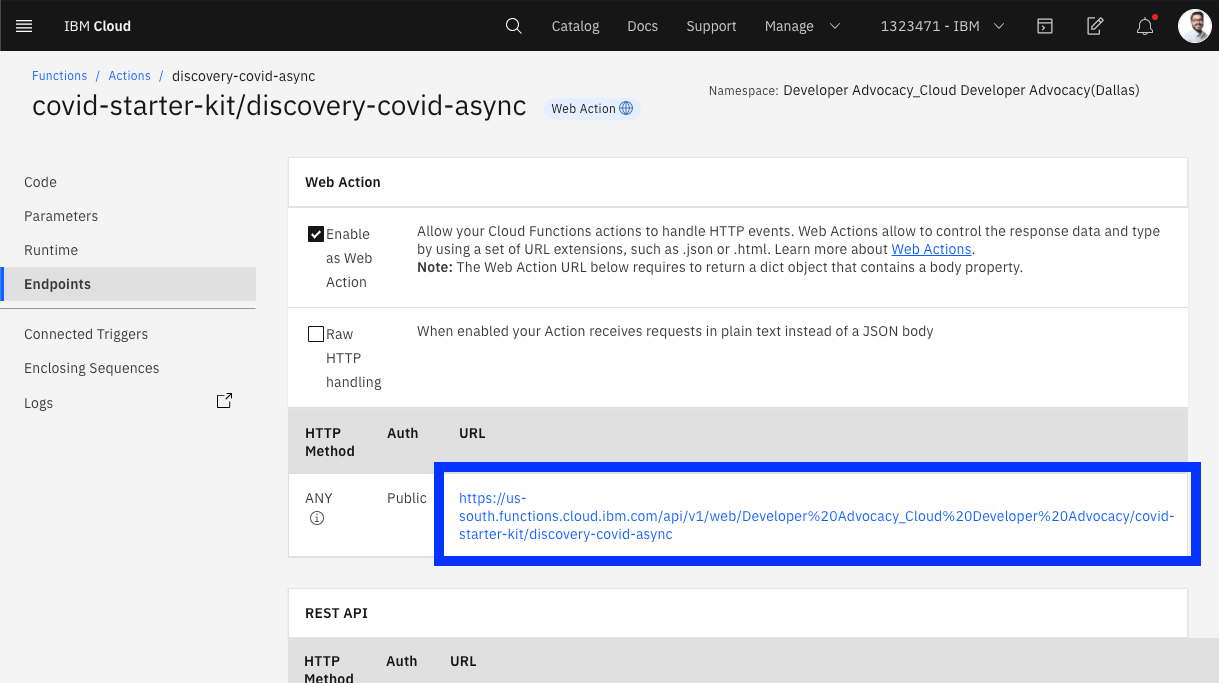Go to the Functions breadcrumb link
The image size is (1219, 683).
tap(59, 76)
